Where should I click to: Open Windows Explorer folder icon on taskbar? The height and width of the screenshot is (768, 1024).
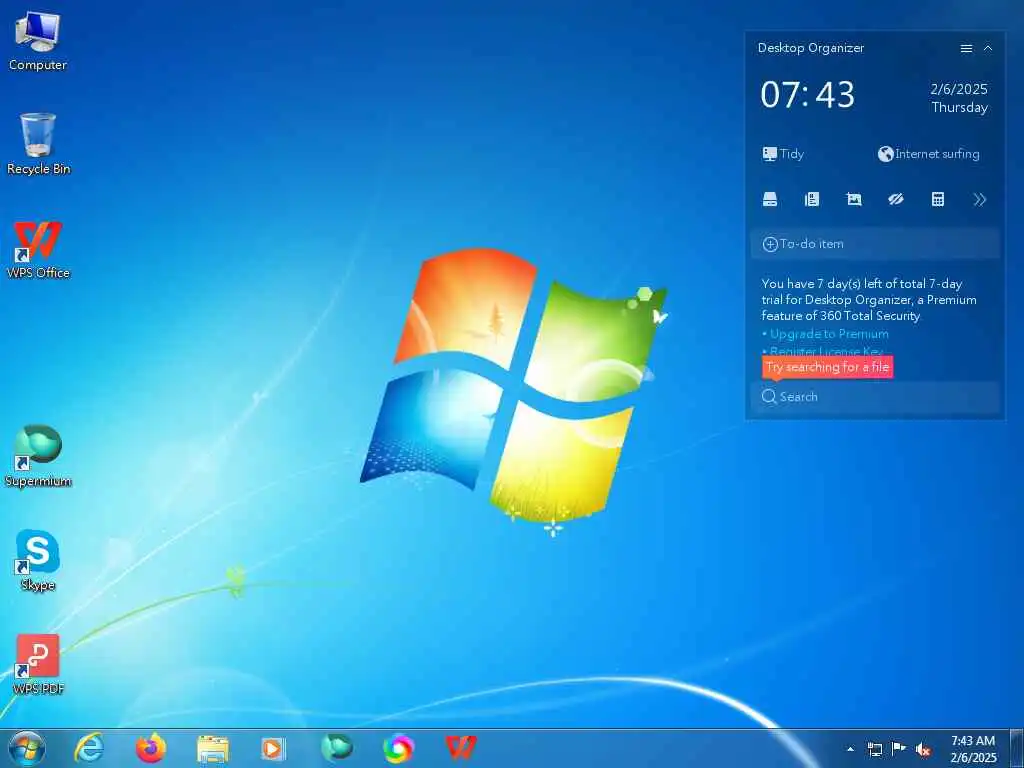pos(213,750)
